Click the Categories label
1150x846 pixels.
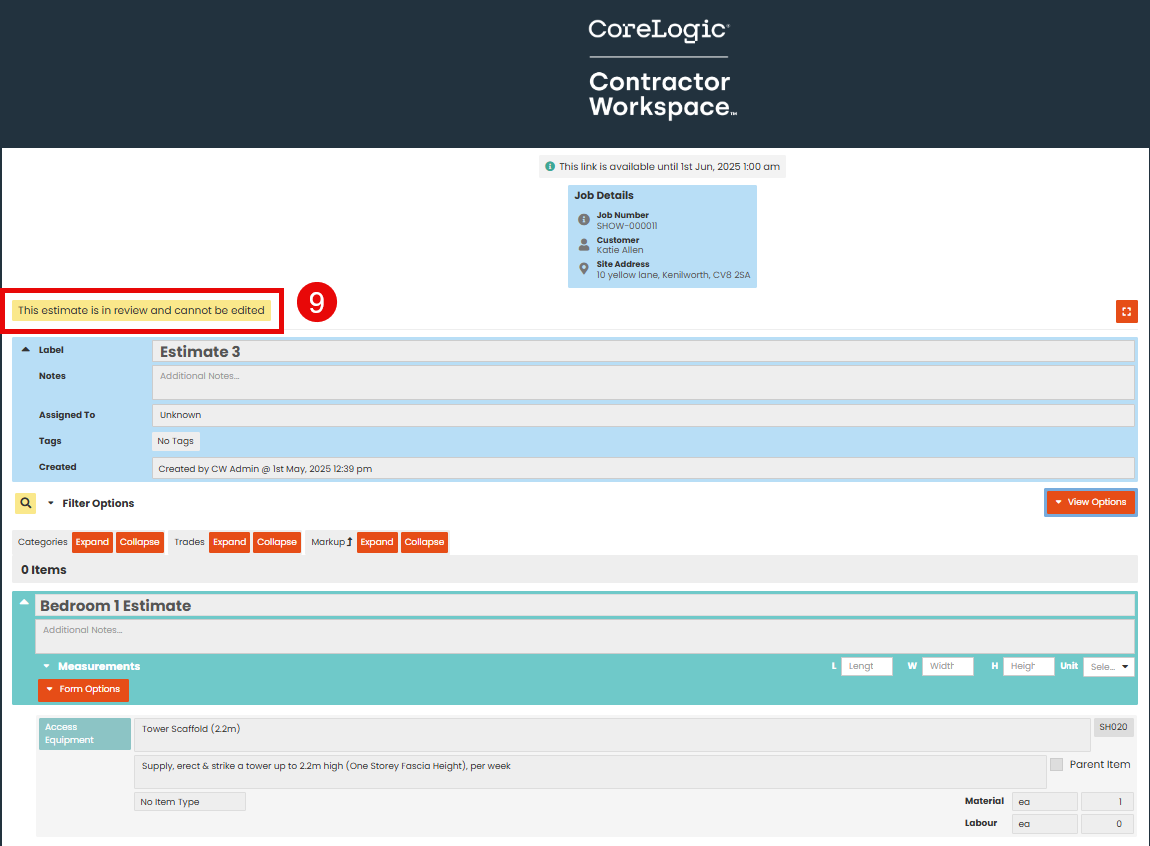[43, 542]
